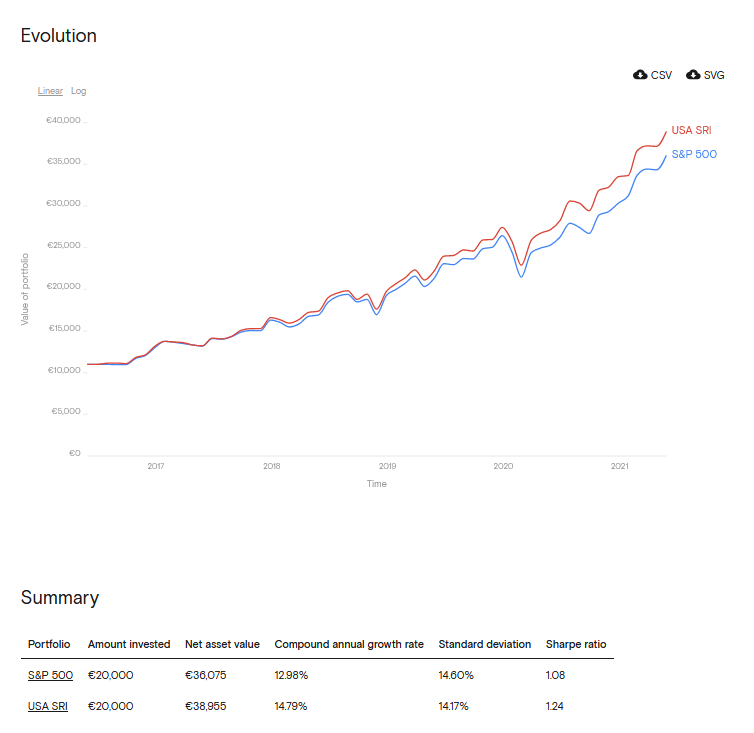Image resolution: width=754 pixels, height=733 pixels.
Task: Click the 2021 label on time axis
Action: (x=620, y=466)
